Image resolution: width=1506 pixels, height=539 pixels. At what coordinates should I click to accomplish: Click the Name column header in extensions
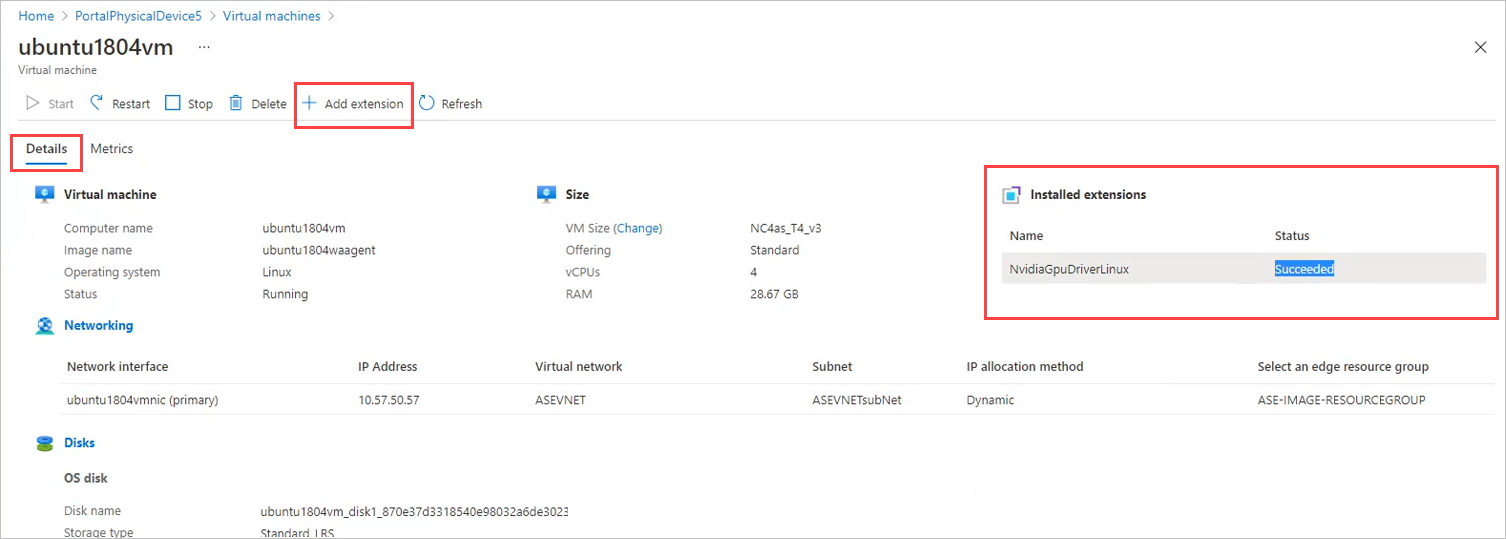[1026, 236]
